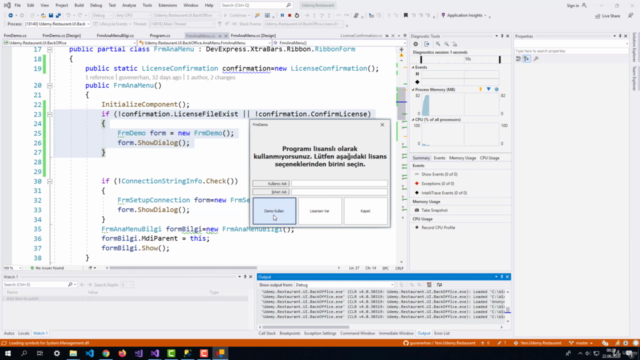Switch to the Program.cs tab
Image resolution: width=640 pixels, height=360 pixels.
coord(160,36)
